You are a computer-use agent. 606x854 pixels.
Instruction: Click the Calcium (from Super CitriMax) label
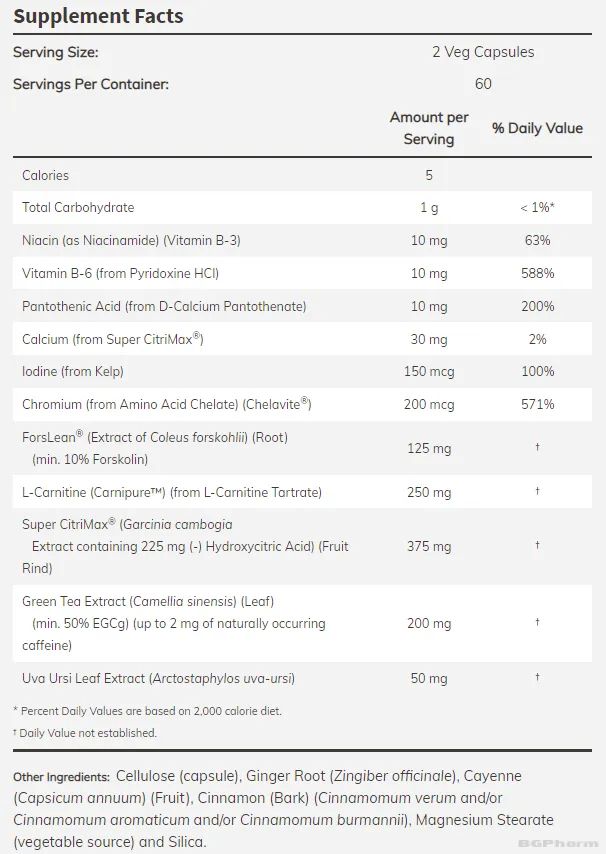pyautogui.click(x=113, y=339)
